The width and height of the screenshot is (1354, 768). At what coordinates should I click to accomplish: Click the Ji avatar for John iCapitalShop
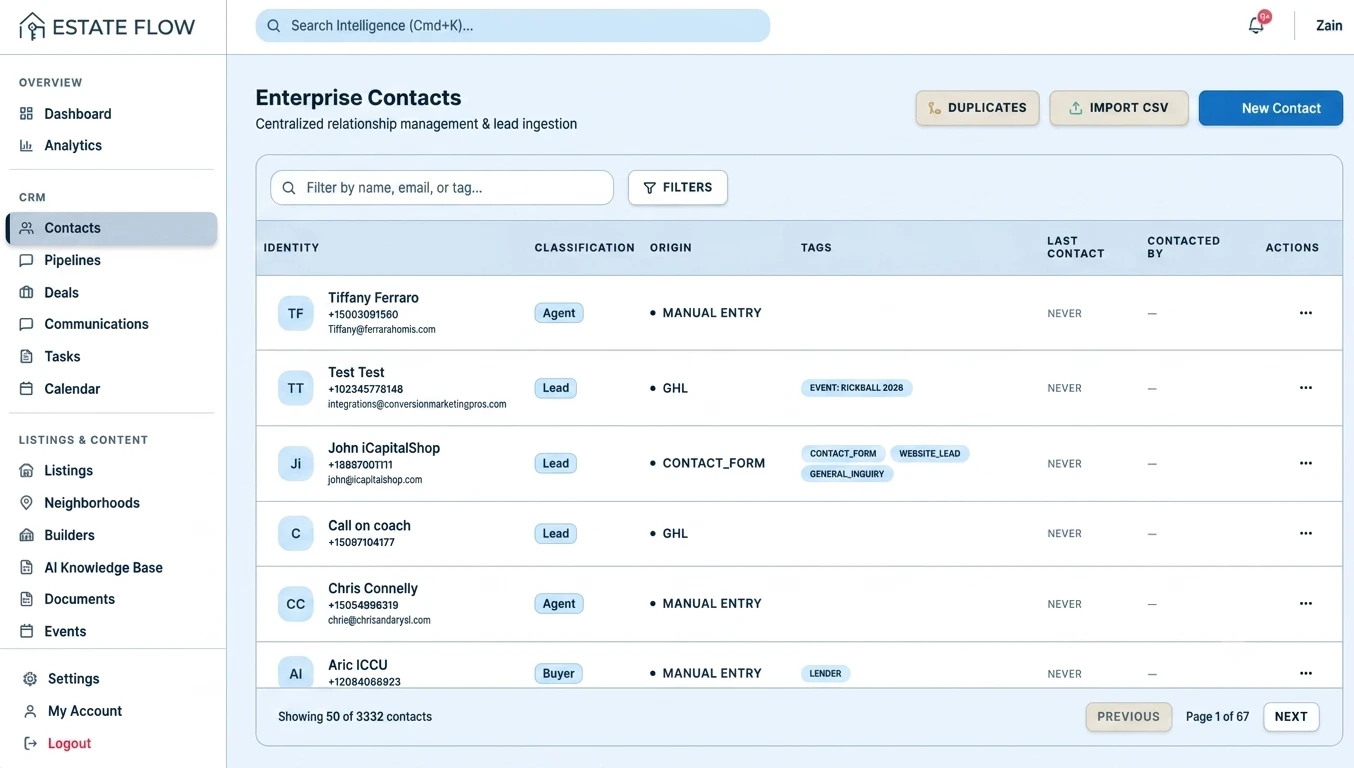point(296,464)
